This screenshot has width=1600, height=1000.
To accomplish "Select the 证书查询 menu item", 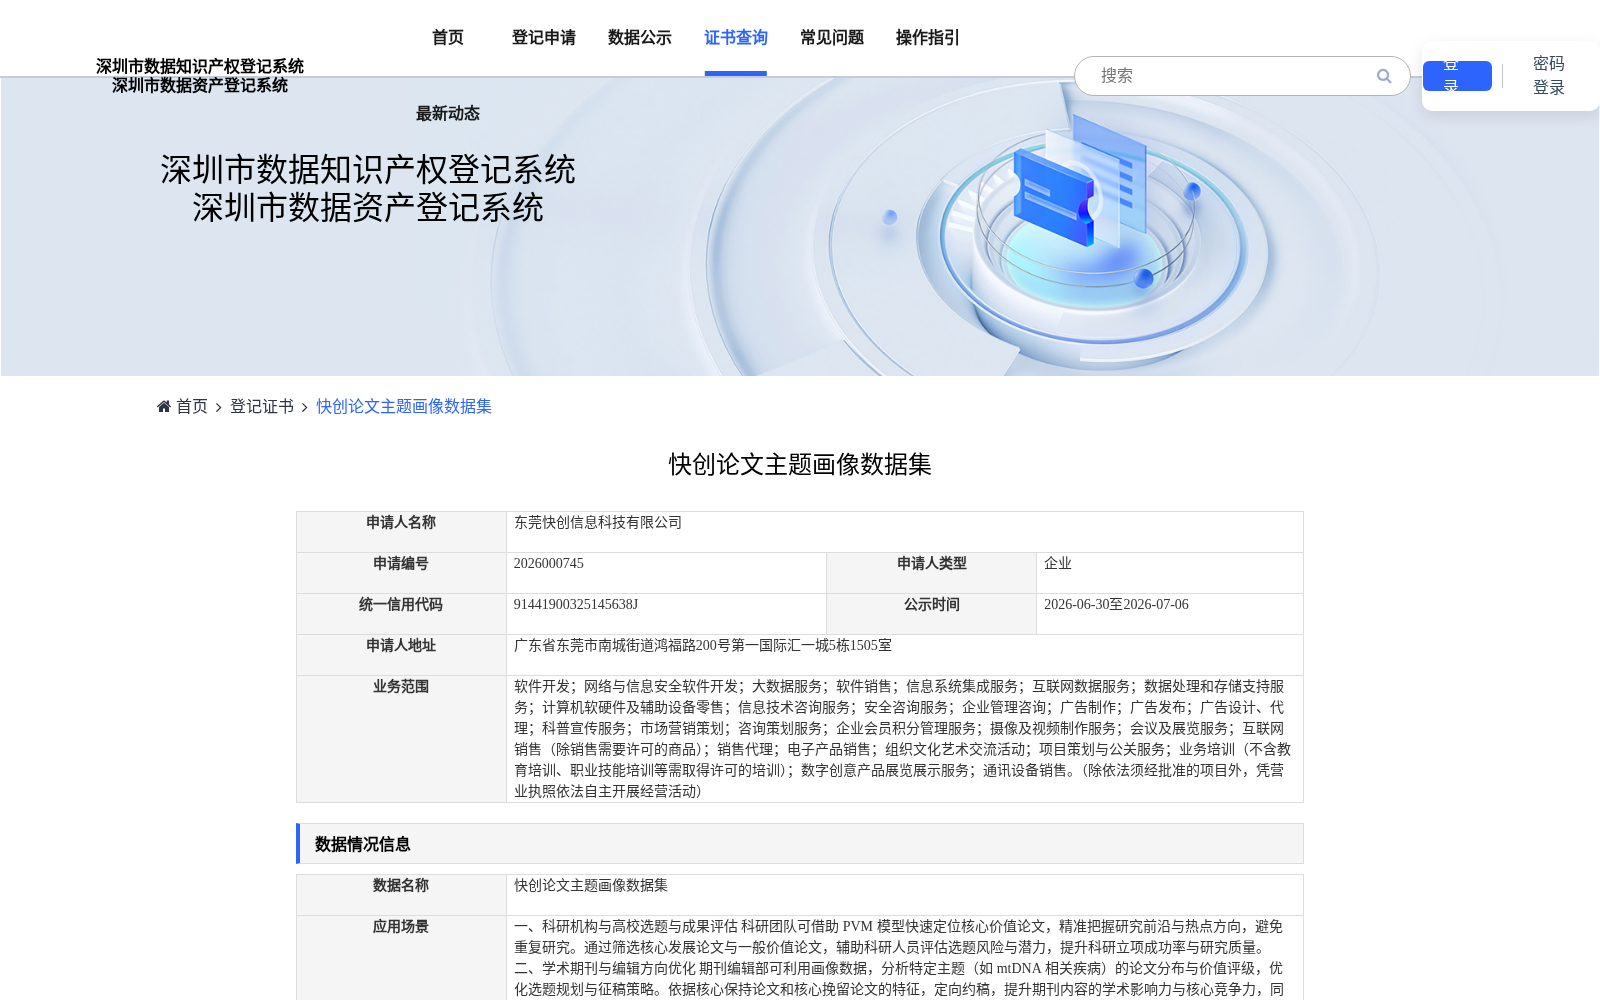I will [736, 38].
